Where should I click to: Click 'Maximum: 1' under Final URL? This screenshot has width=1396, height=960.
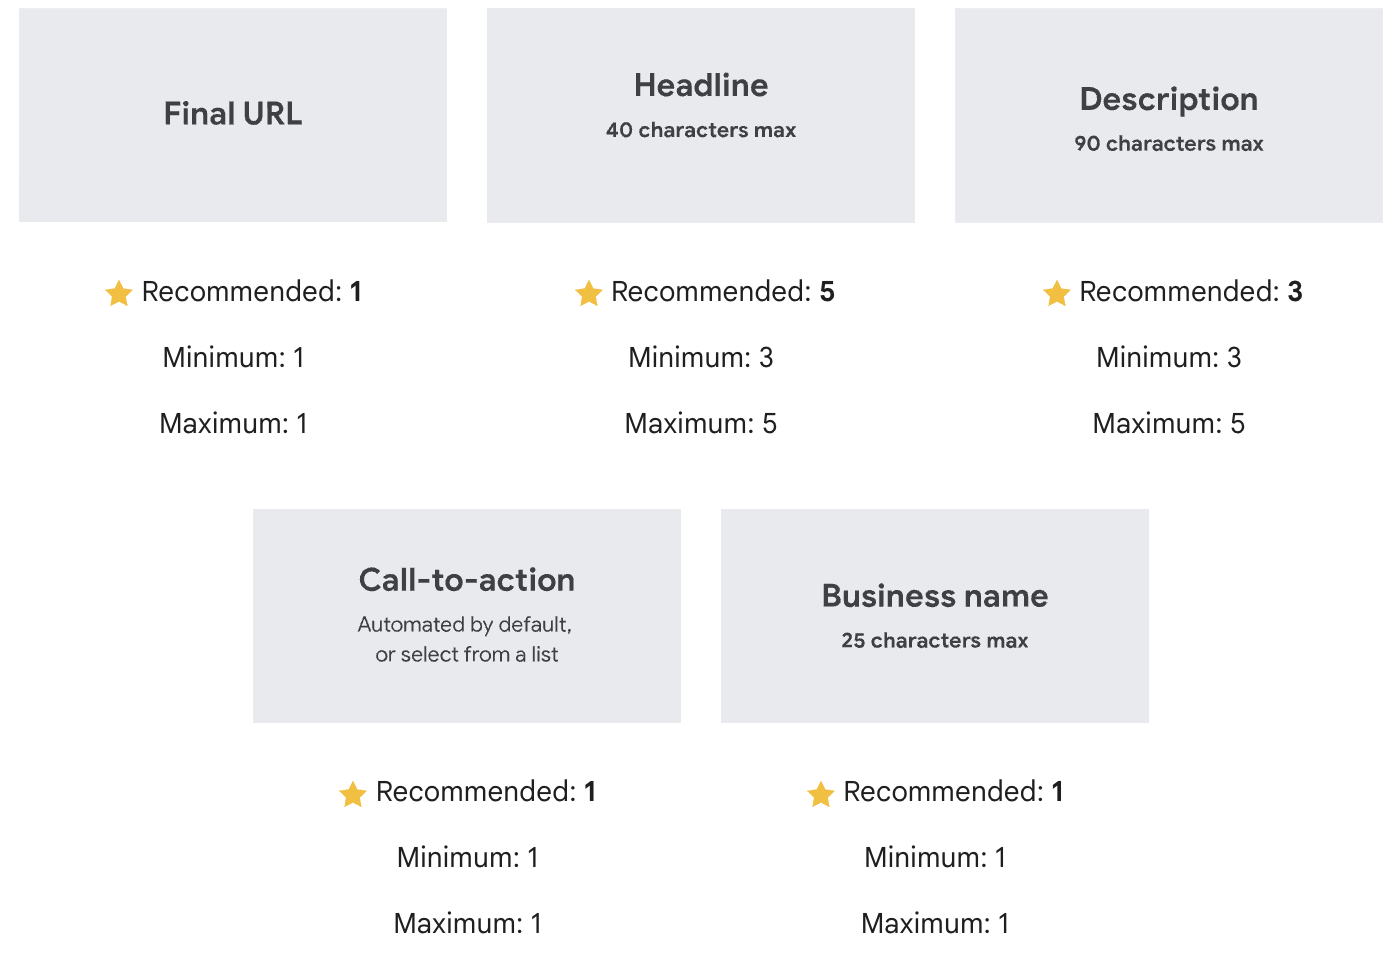pyautogui.click(x=233, y=424)
